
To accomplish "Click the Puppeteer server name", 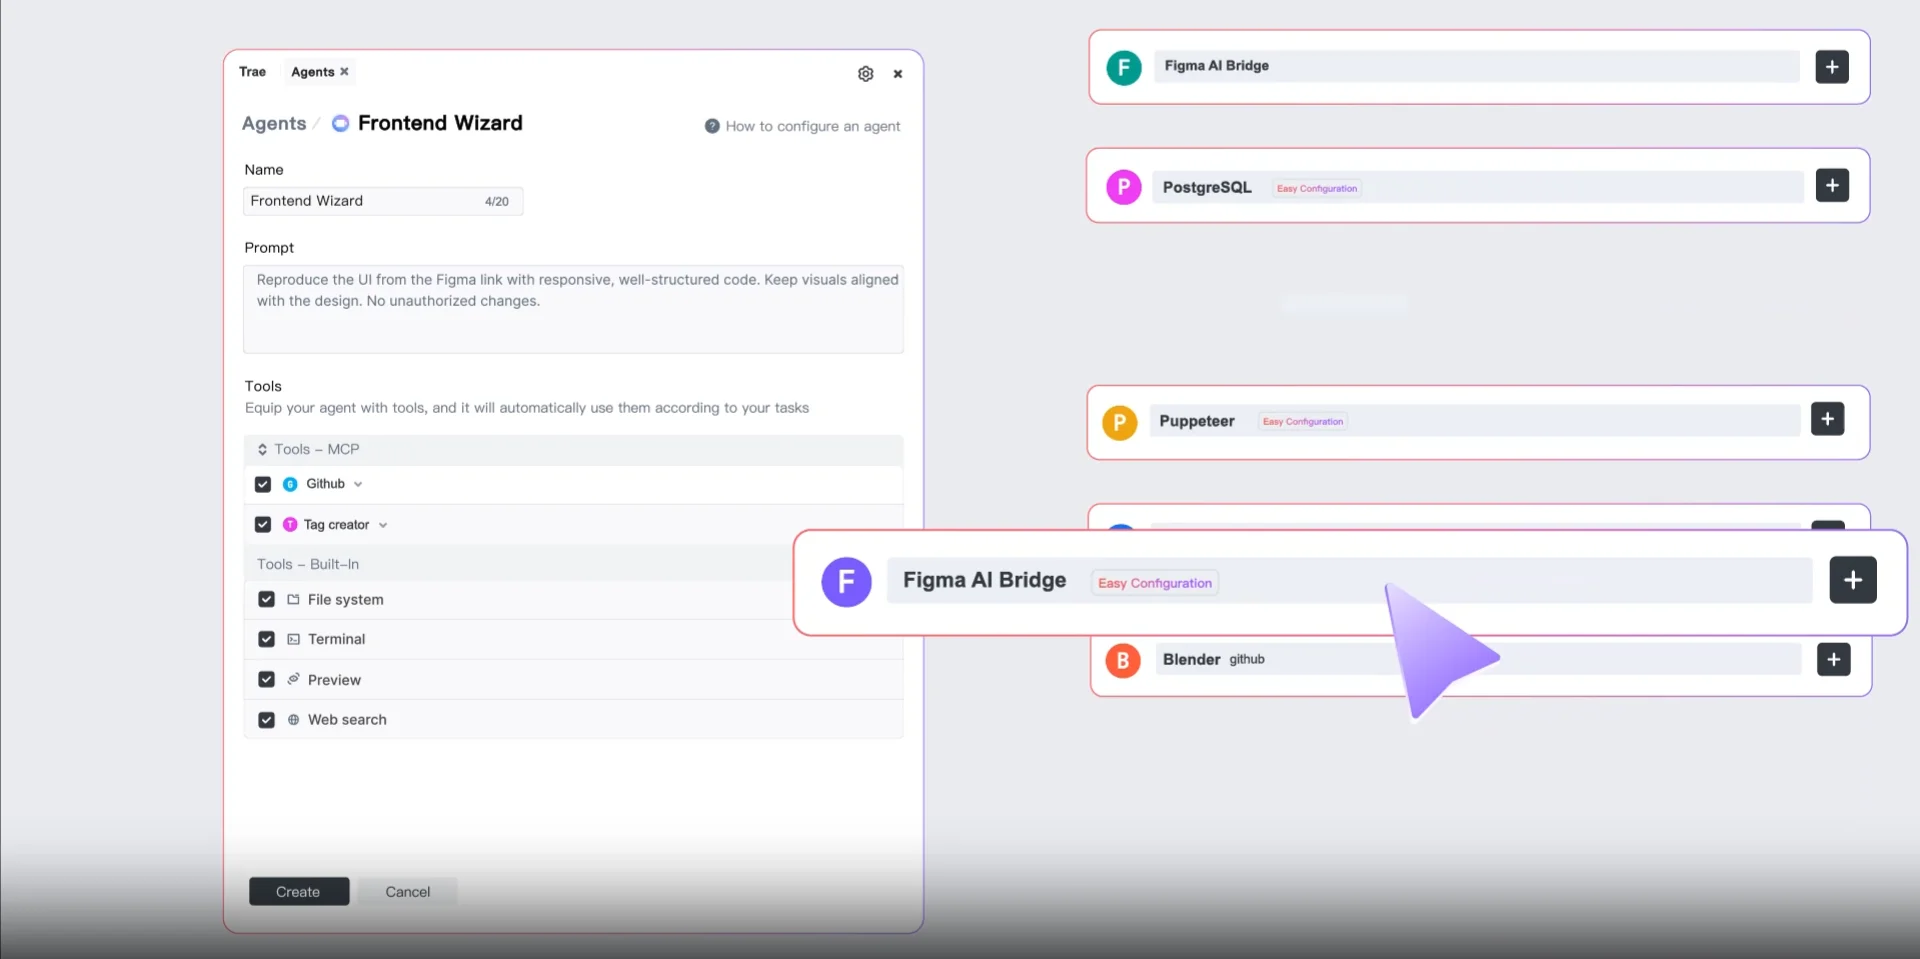I will tap(1197, 421).
